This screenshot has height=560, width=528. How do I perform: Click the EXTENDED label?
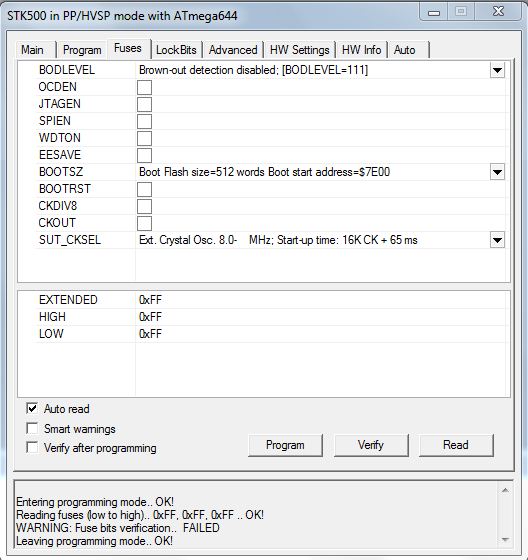68,300
